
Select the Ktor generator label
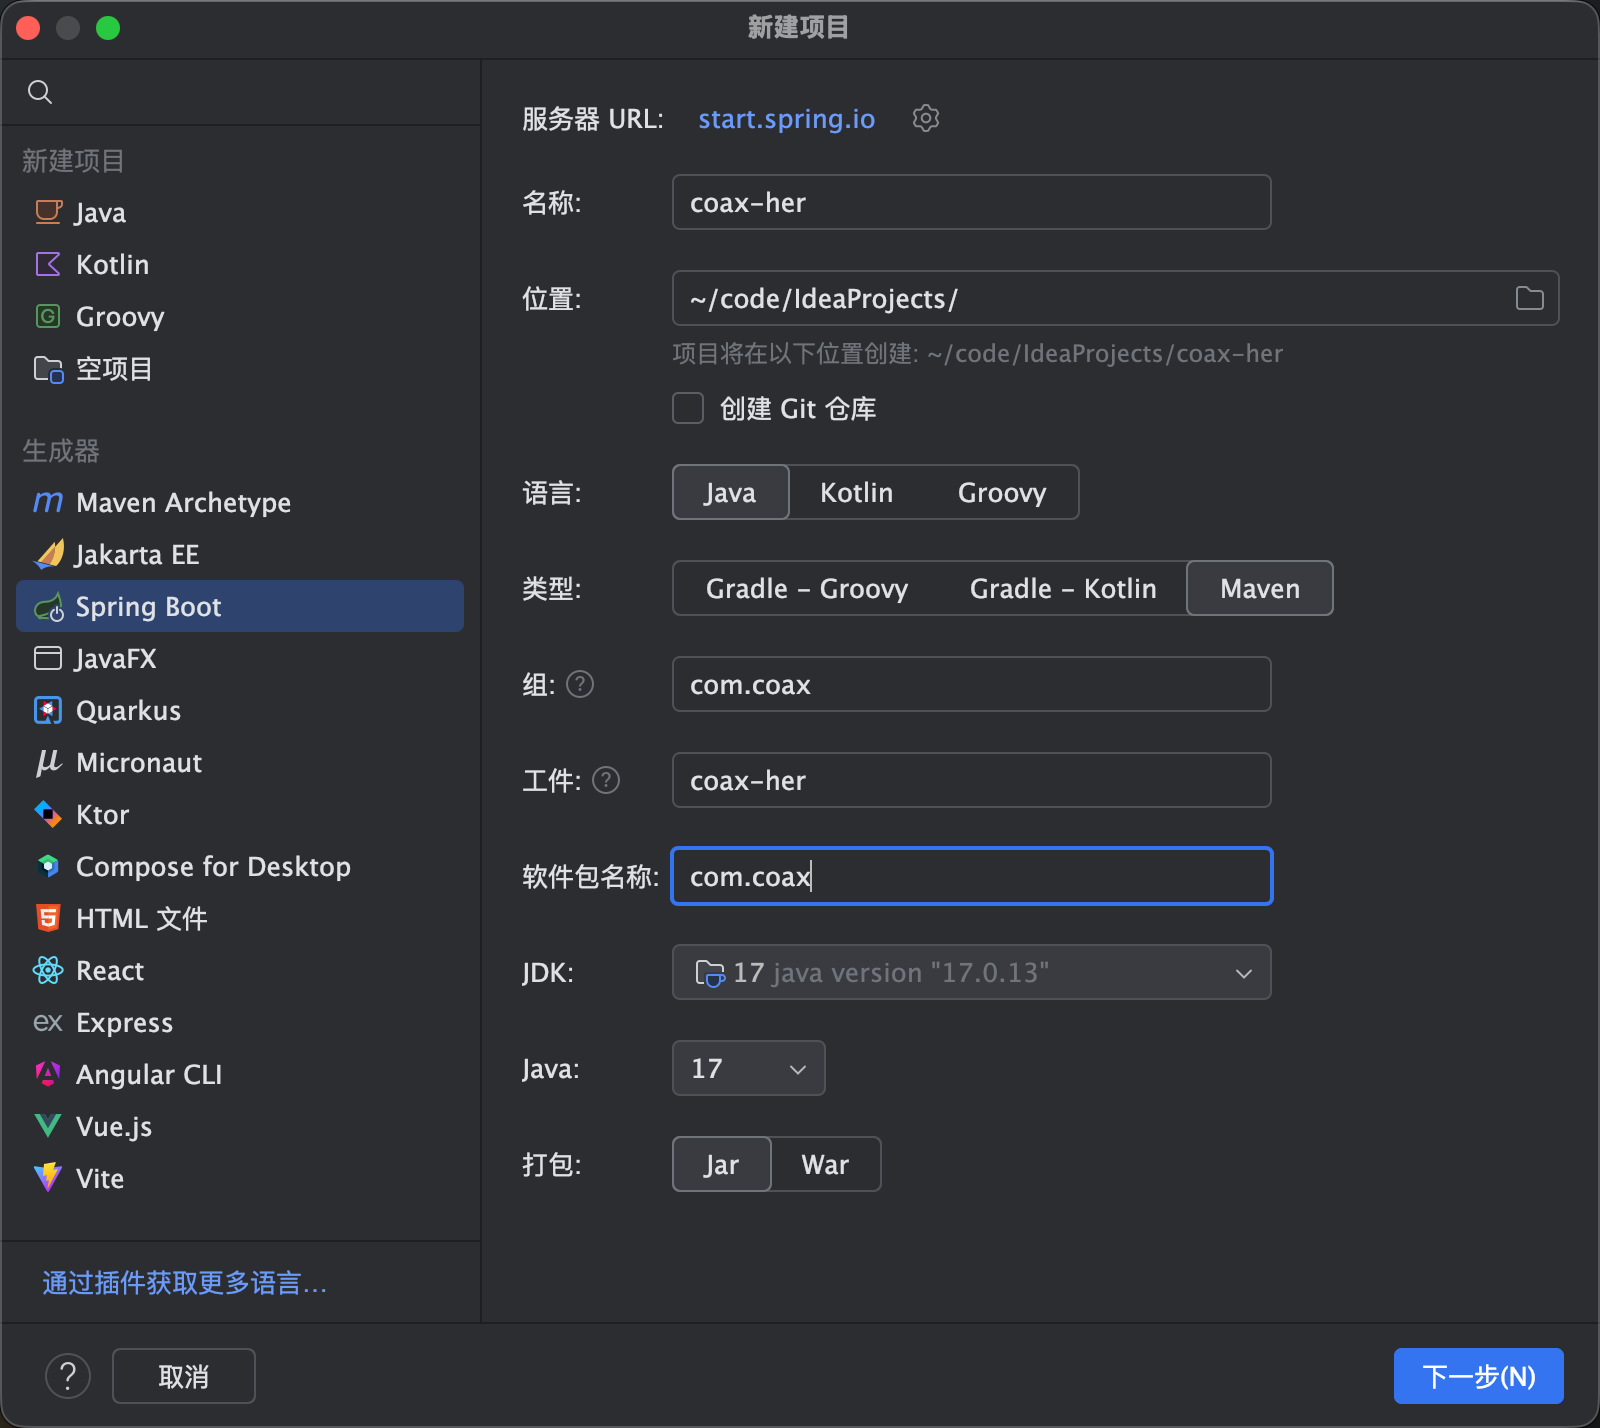coord(103,814)
